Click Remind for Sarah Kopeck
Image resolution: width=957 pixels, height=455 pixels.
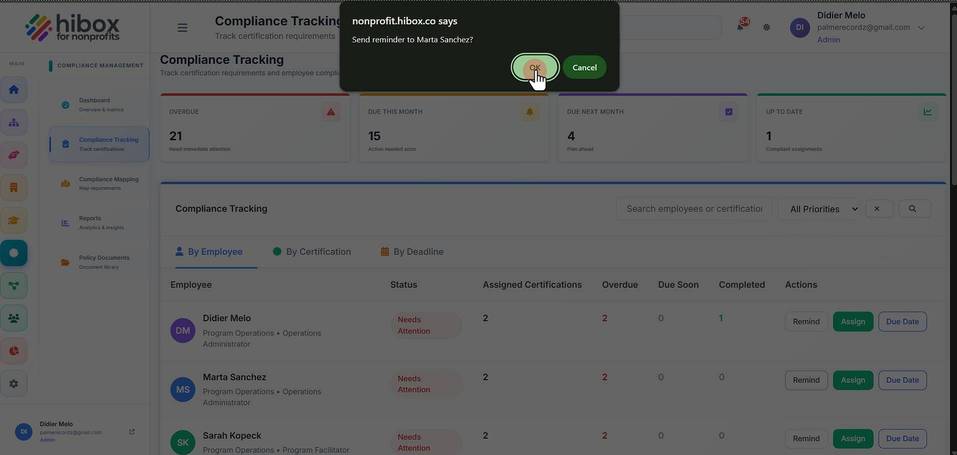(x=806, y=439)
